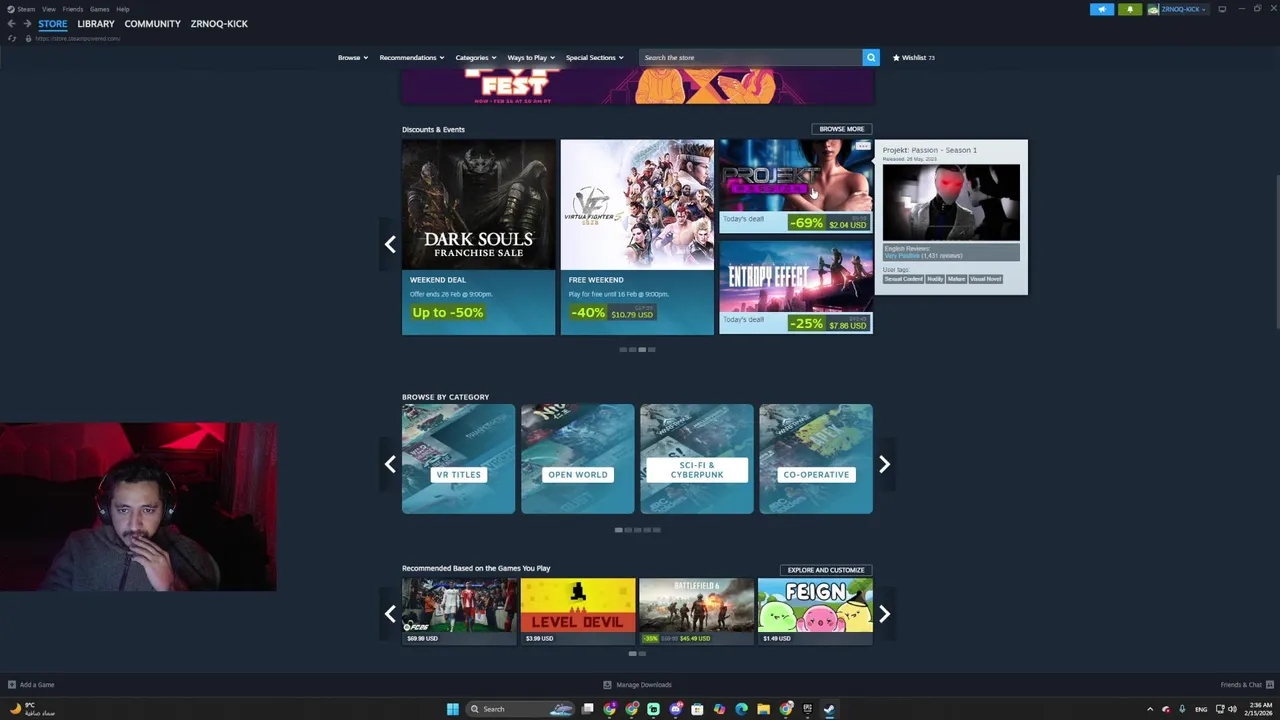This screenshot has height=720, width=1280.
Task: Open Friends & Chat
Action: click(x=1245, y=685)
